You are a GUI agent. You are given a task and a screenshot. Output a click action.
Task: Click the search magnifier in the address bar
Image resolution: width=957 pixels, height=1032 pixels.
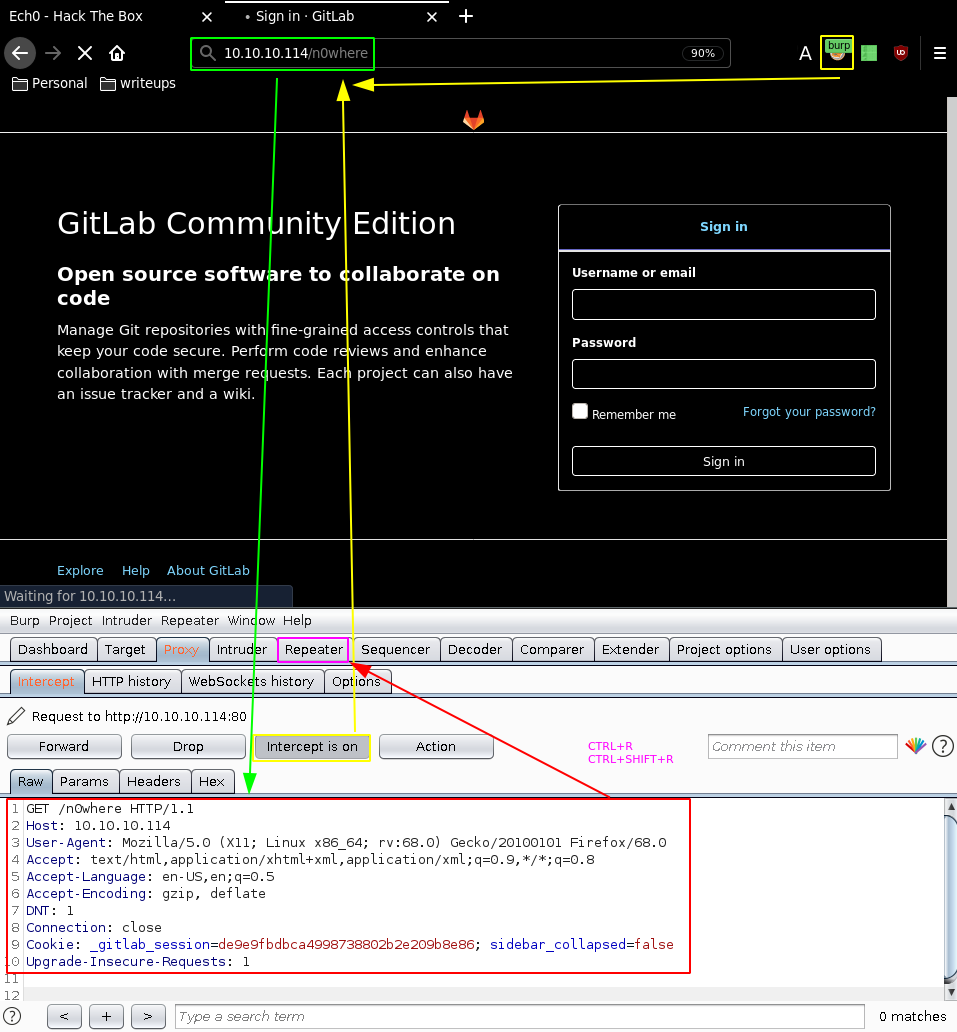click(207, 53)
